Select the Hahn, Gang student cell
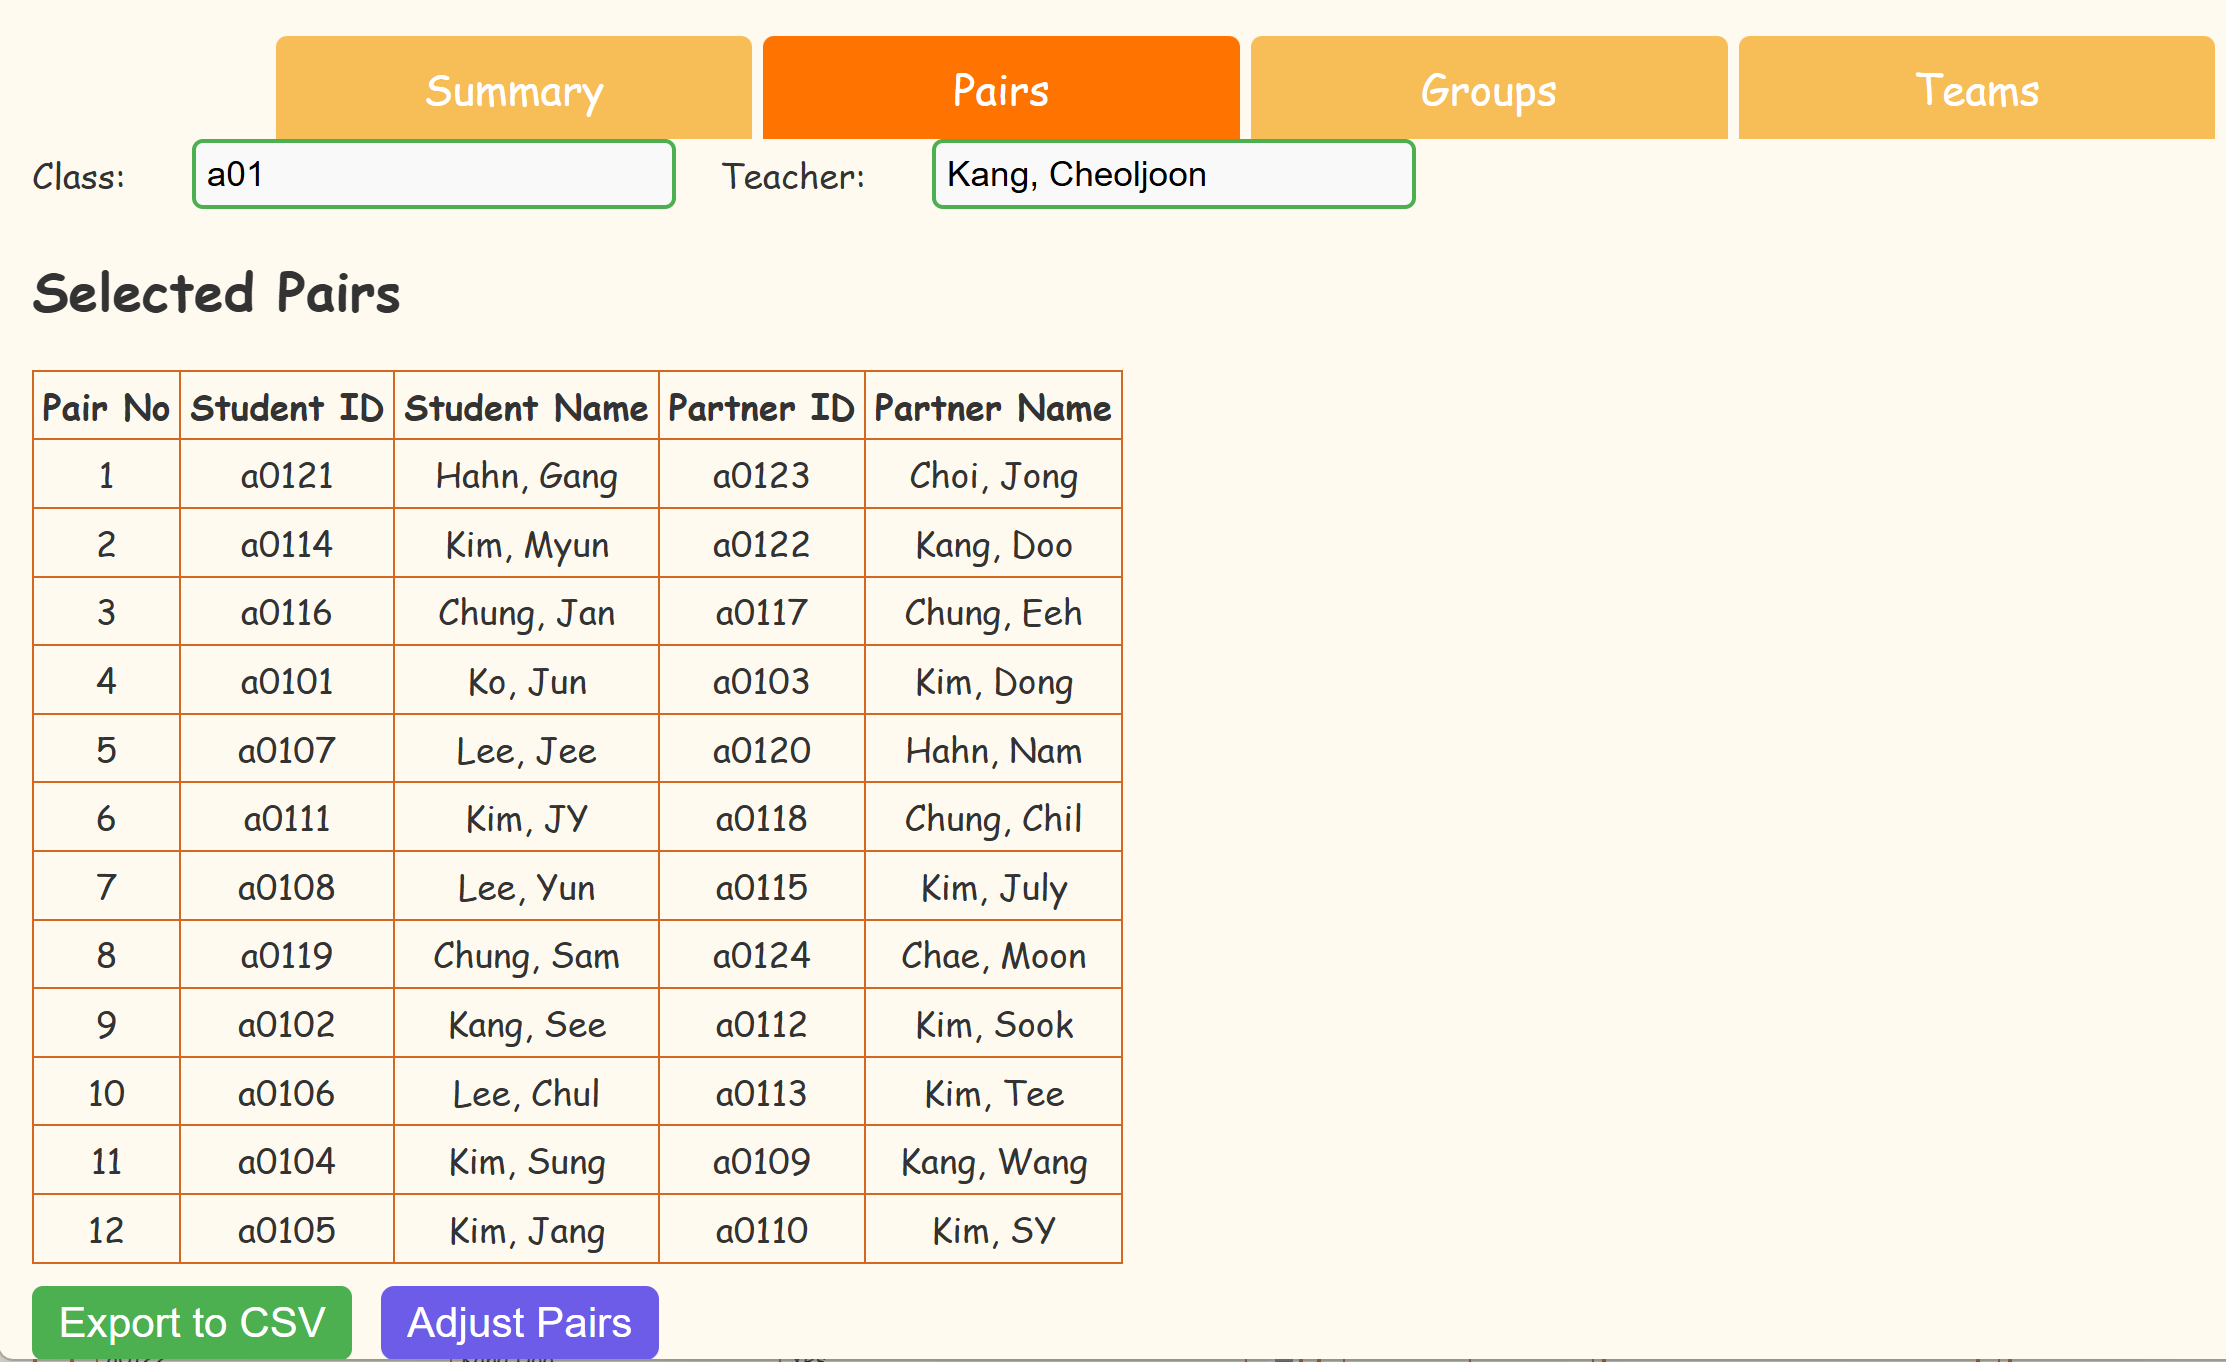The image size is (2226, 1362). (x=526, y=476)
